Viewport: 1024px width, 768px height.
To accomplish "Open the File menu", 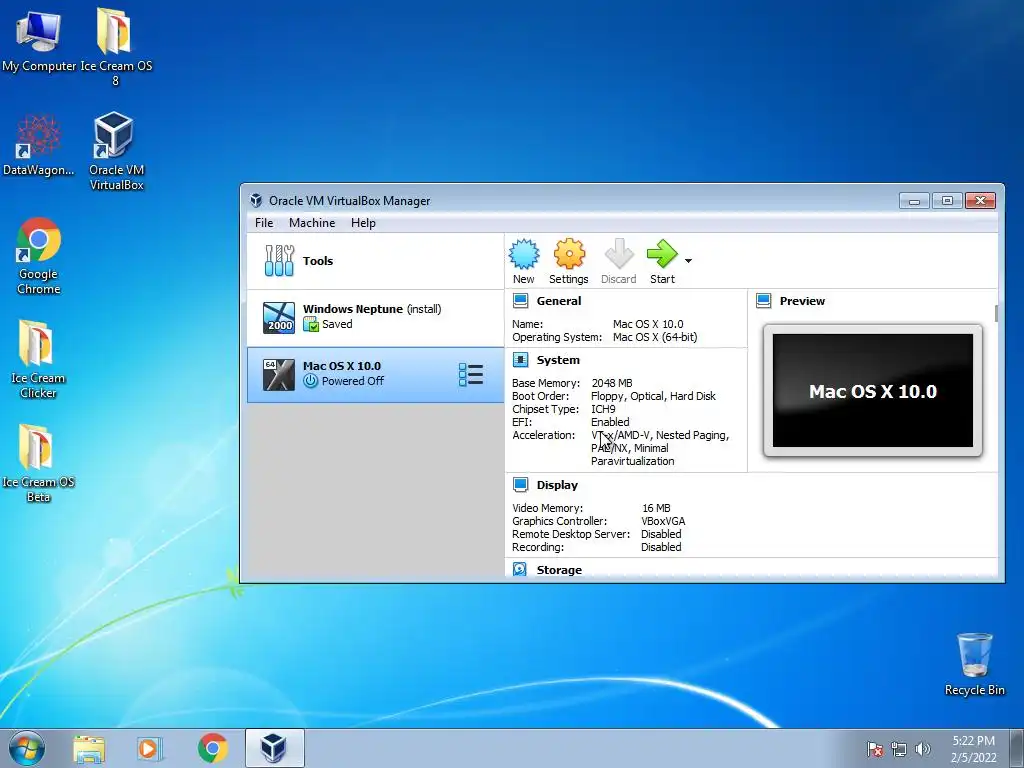I will point(264,223).
